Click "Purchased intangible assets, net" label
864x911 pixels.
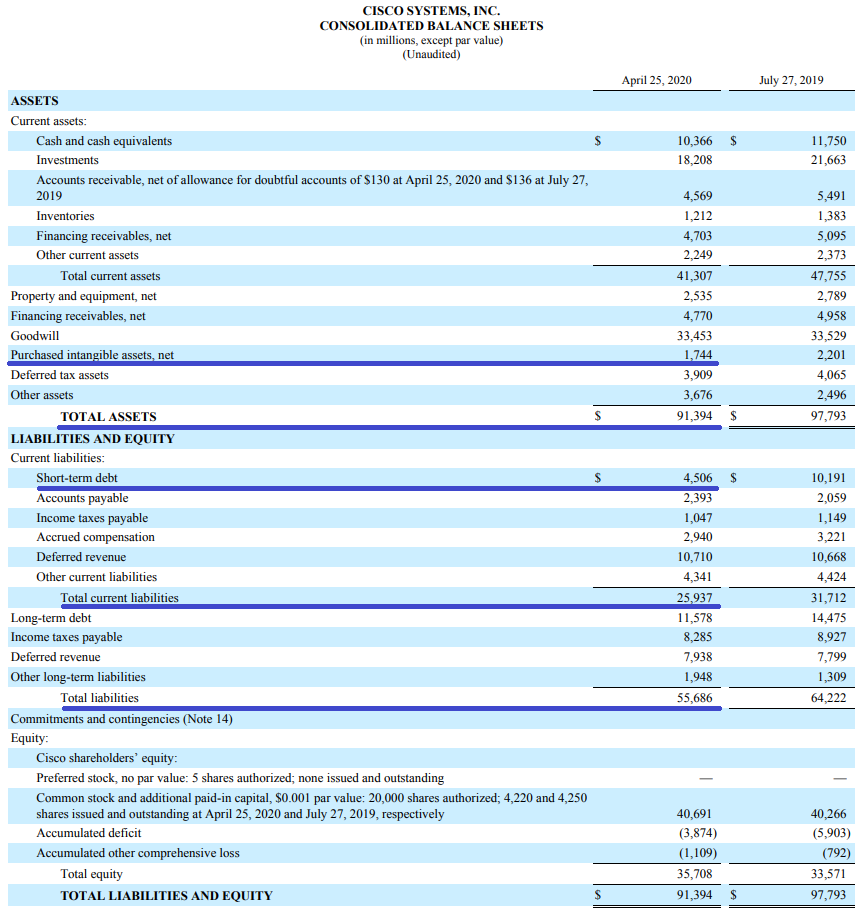(92, 355)
